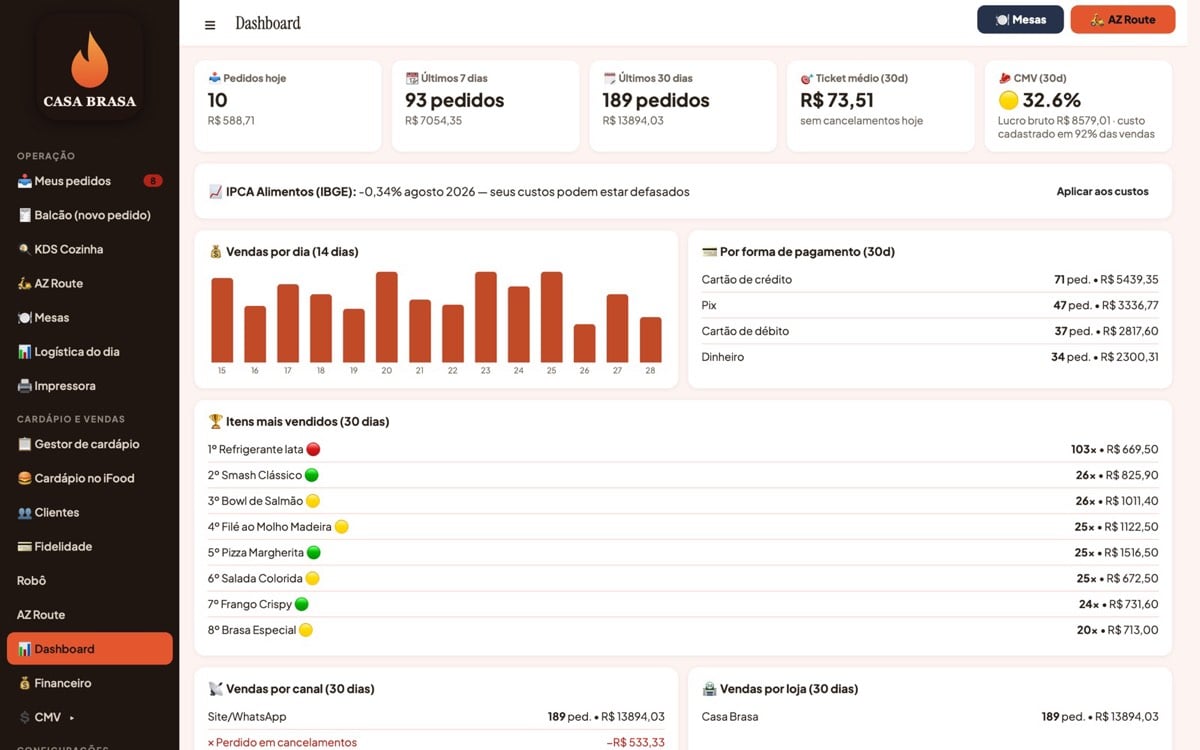This screenshot has width=1200, height=750.
Task: Open the iconless AZ Route sidebar item
Action: click(x=90, y=614)
